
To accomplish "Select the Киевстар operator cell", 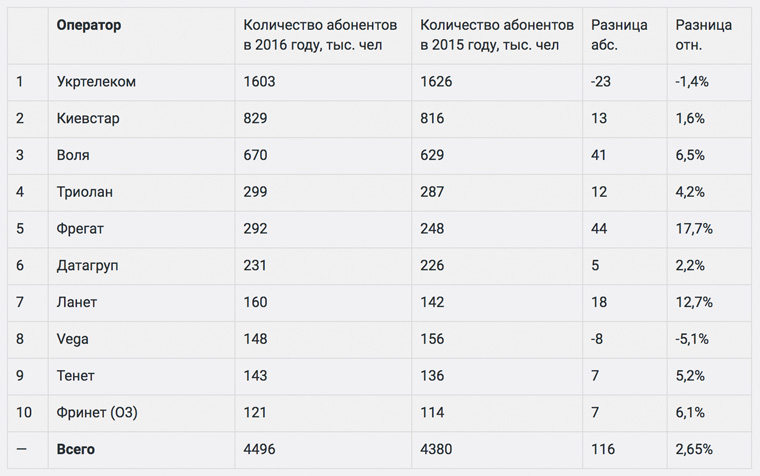I will [x=88, y=118].
